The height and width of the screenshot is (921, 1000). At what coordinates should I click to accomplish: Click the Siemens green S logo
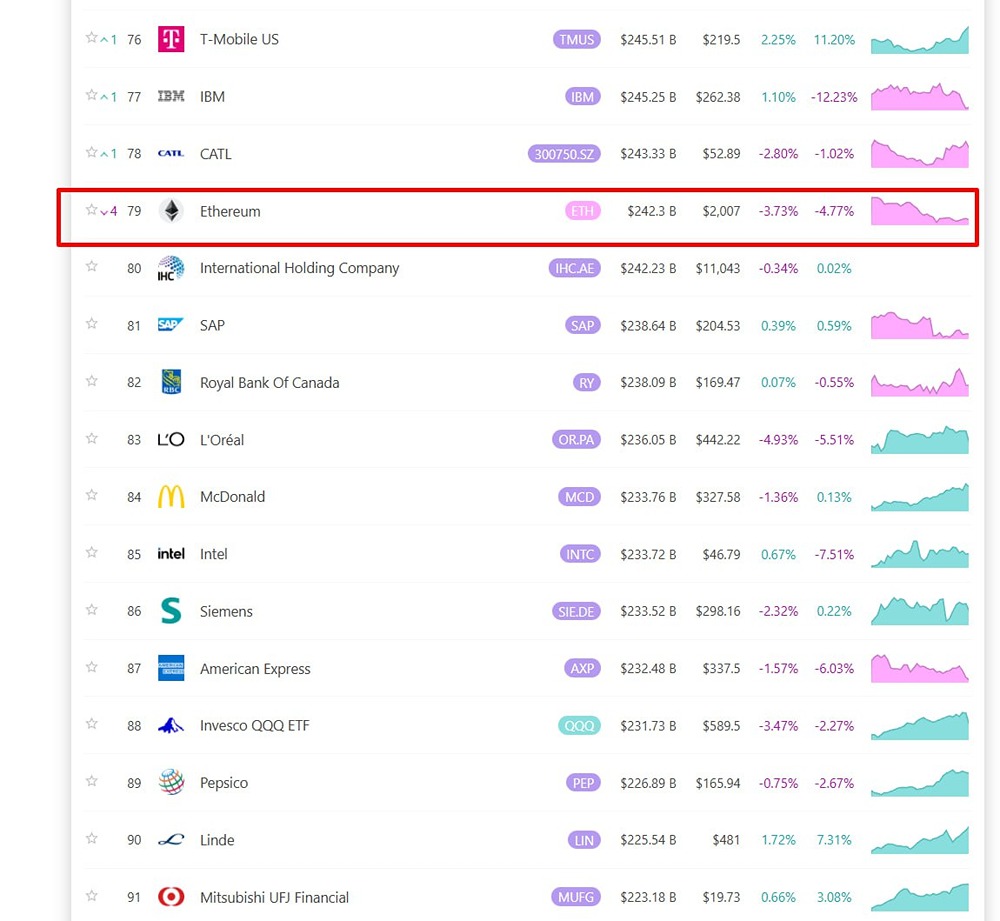[x=171, y=612]
